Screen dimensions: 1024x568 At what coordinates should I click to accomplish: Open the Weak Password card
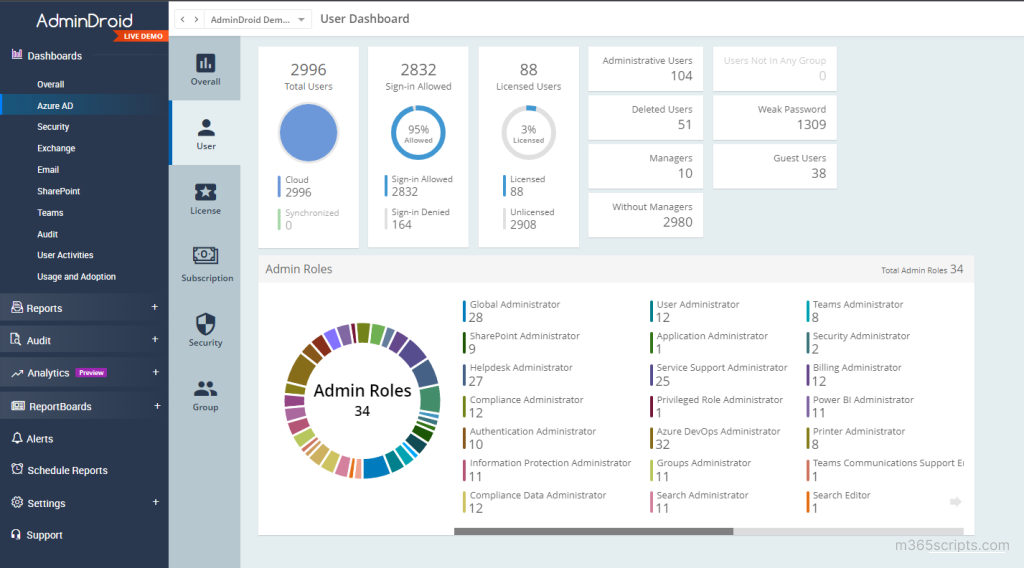[x=775, y=118]
